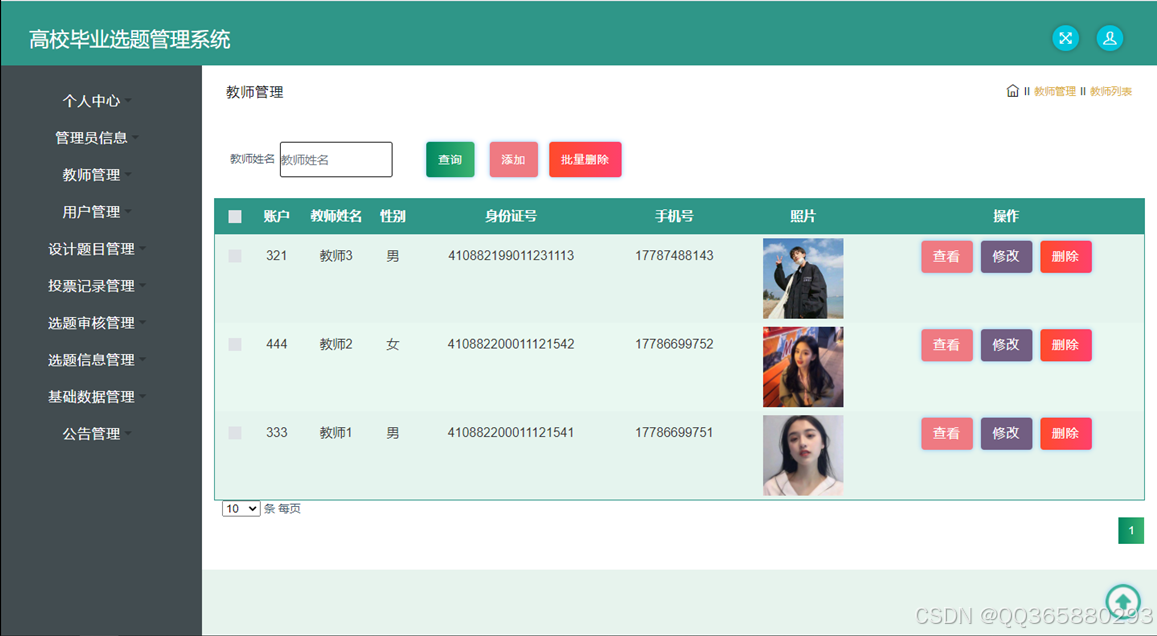The height and width of the screenshot is (636, 1157).
Task: Click the 教师姓名 search input field
Action: point(336,159)
